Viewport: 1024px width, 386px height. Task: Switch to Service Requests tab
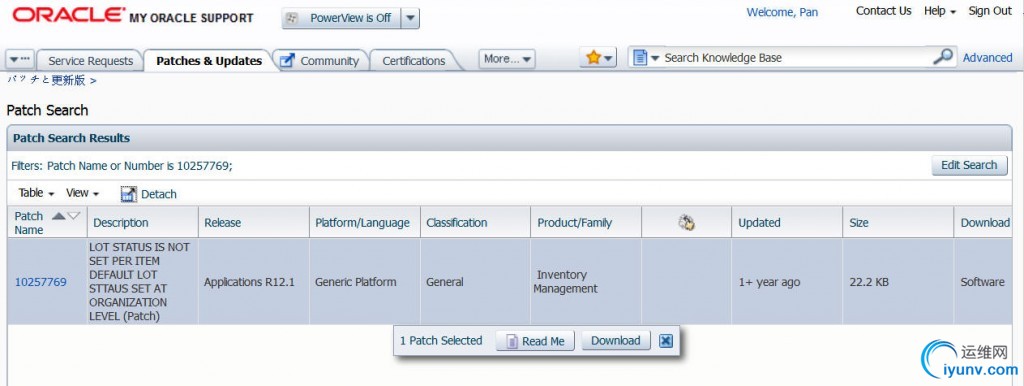click(x=90, y=61)
